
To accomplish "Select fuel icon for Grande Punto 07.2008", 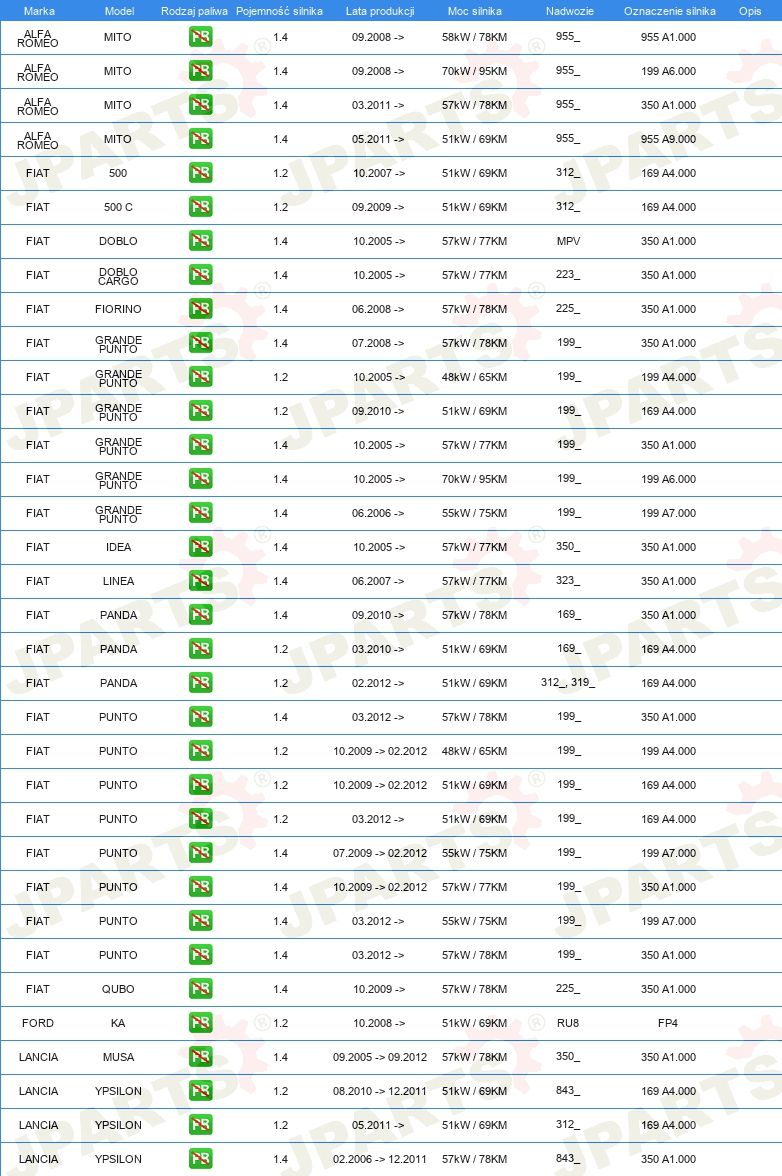I will point(200,343).
